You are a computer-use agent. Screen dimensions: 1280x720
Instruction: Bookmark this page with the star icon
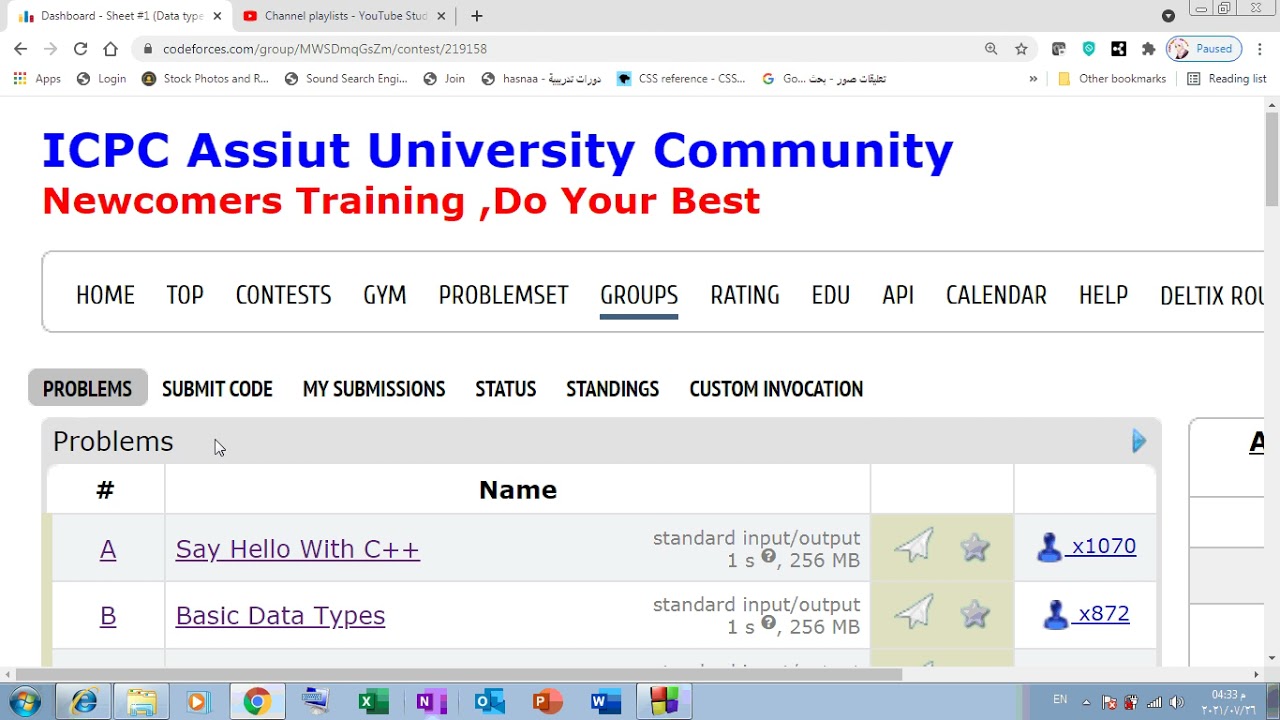click(x=1021, y=48)
